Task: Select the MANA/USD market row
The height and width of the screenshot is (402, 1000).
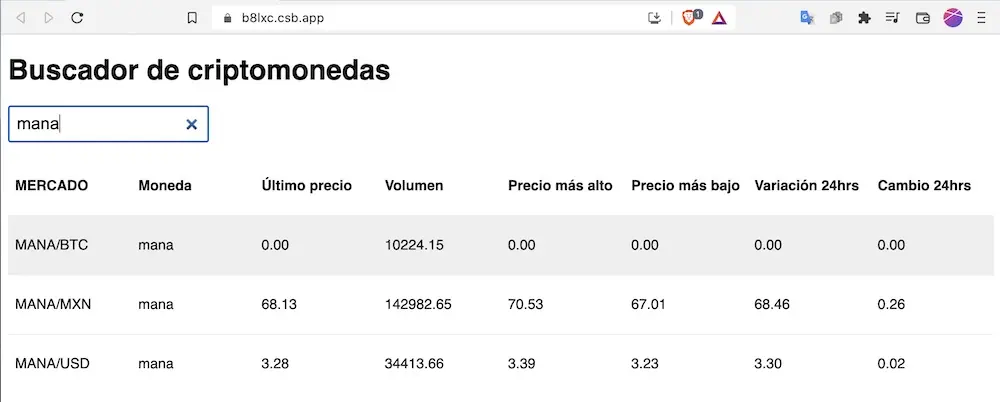Action: (x=501, y=364)
